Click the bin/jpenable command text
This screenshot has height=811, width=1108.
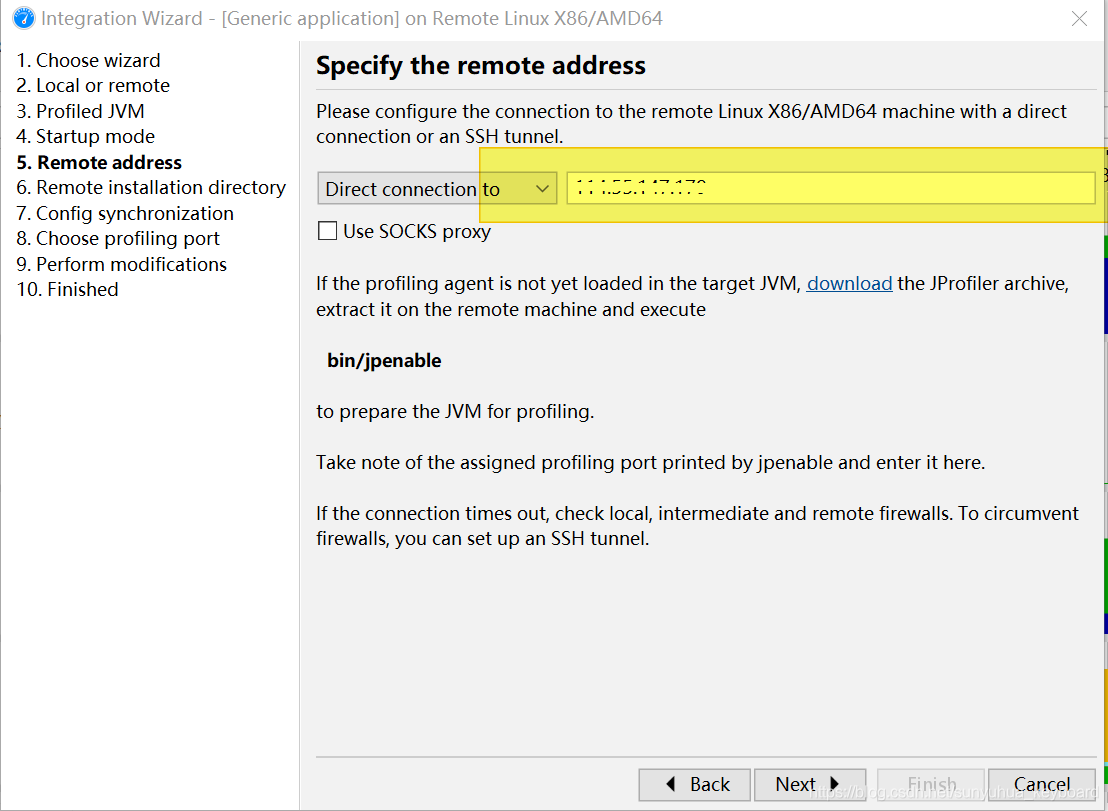click(384, 360)
